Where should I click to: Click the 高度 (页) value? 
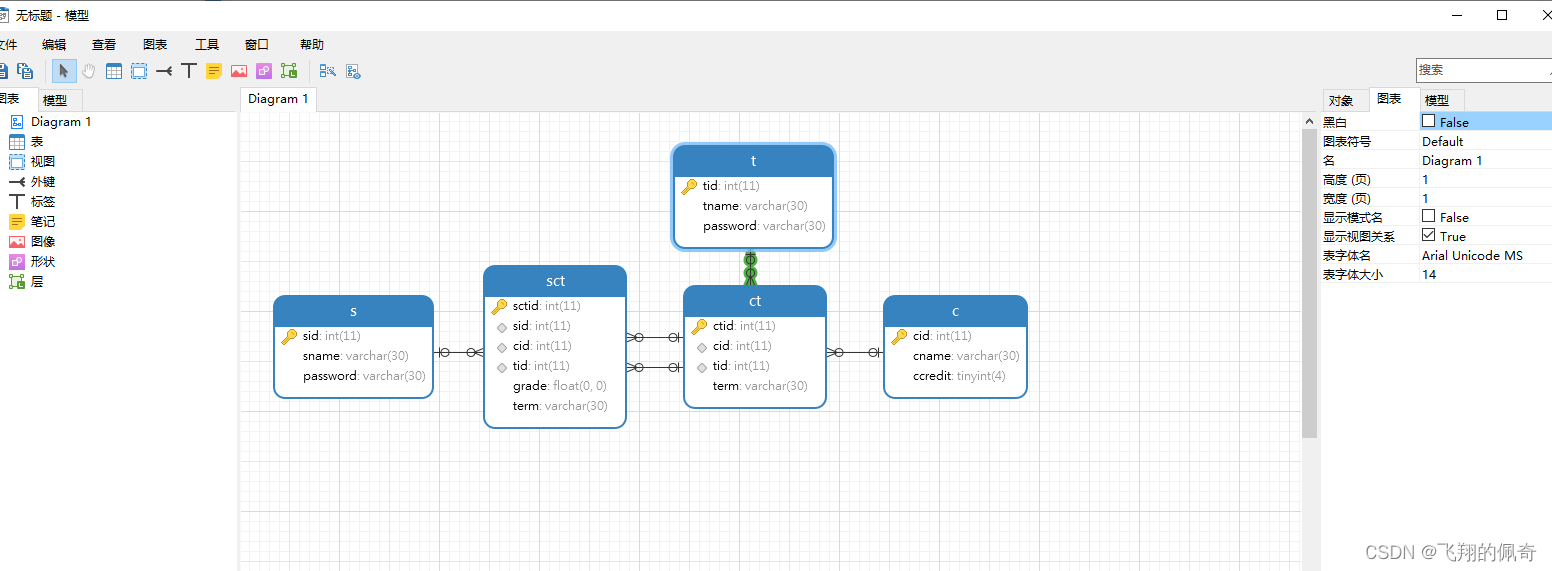(x=1485, y=179)
